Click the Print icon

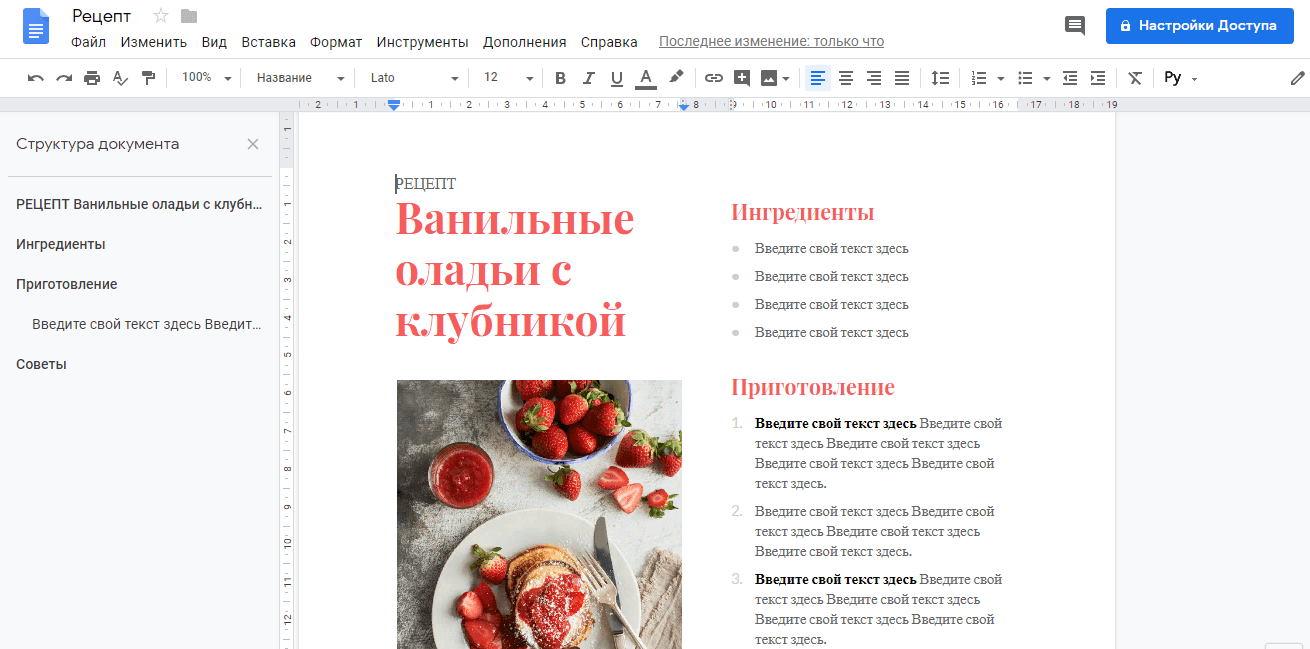92,77
